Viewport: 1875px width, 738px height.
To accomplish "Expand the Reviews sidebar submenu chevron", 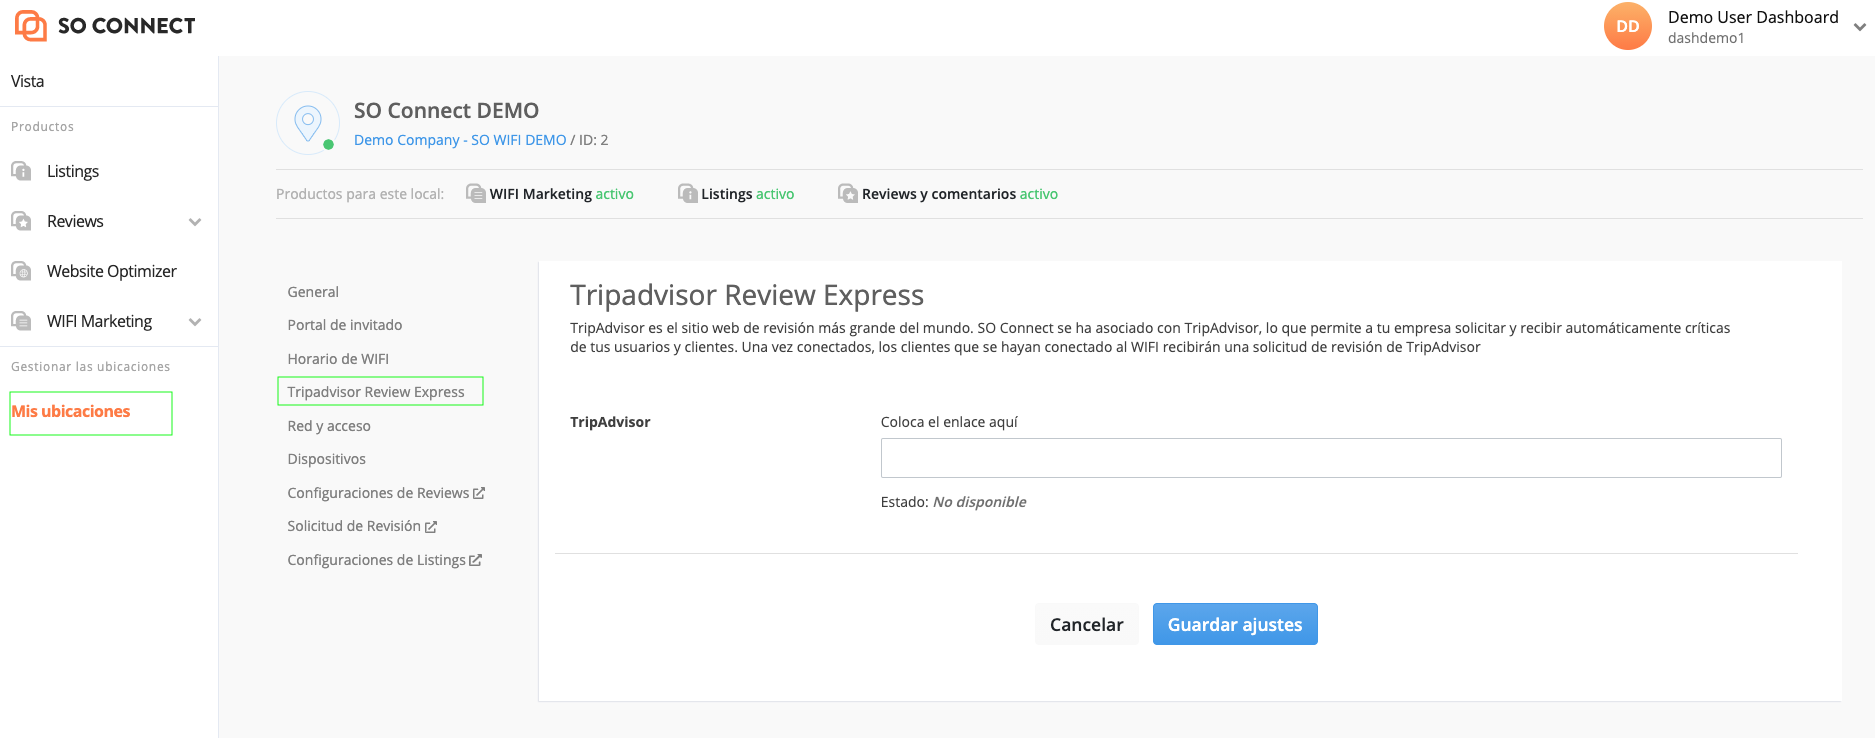I will pos(195,222).
